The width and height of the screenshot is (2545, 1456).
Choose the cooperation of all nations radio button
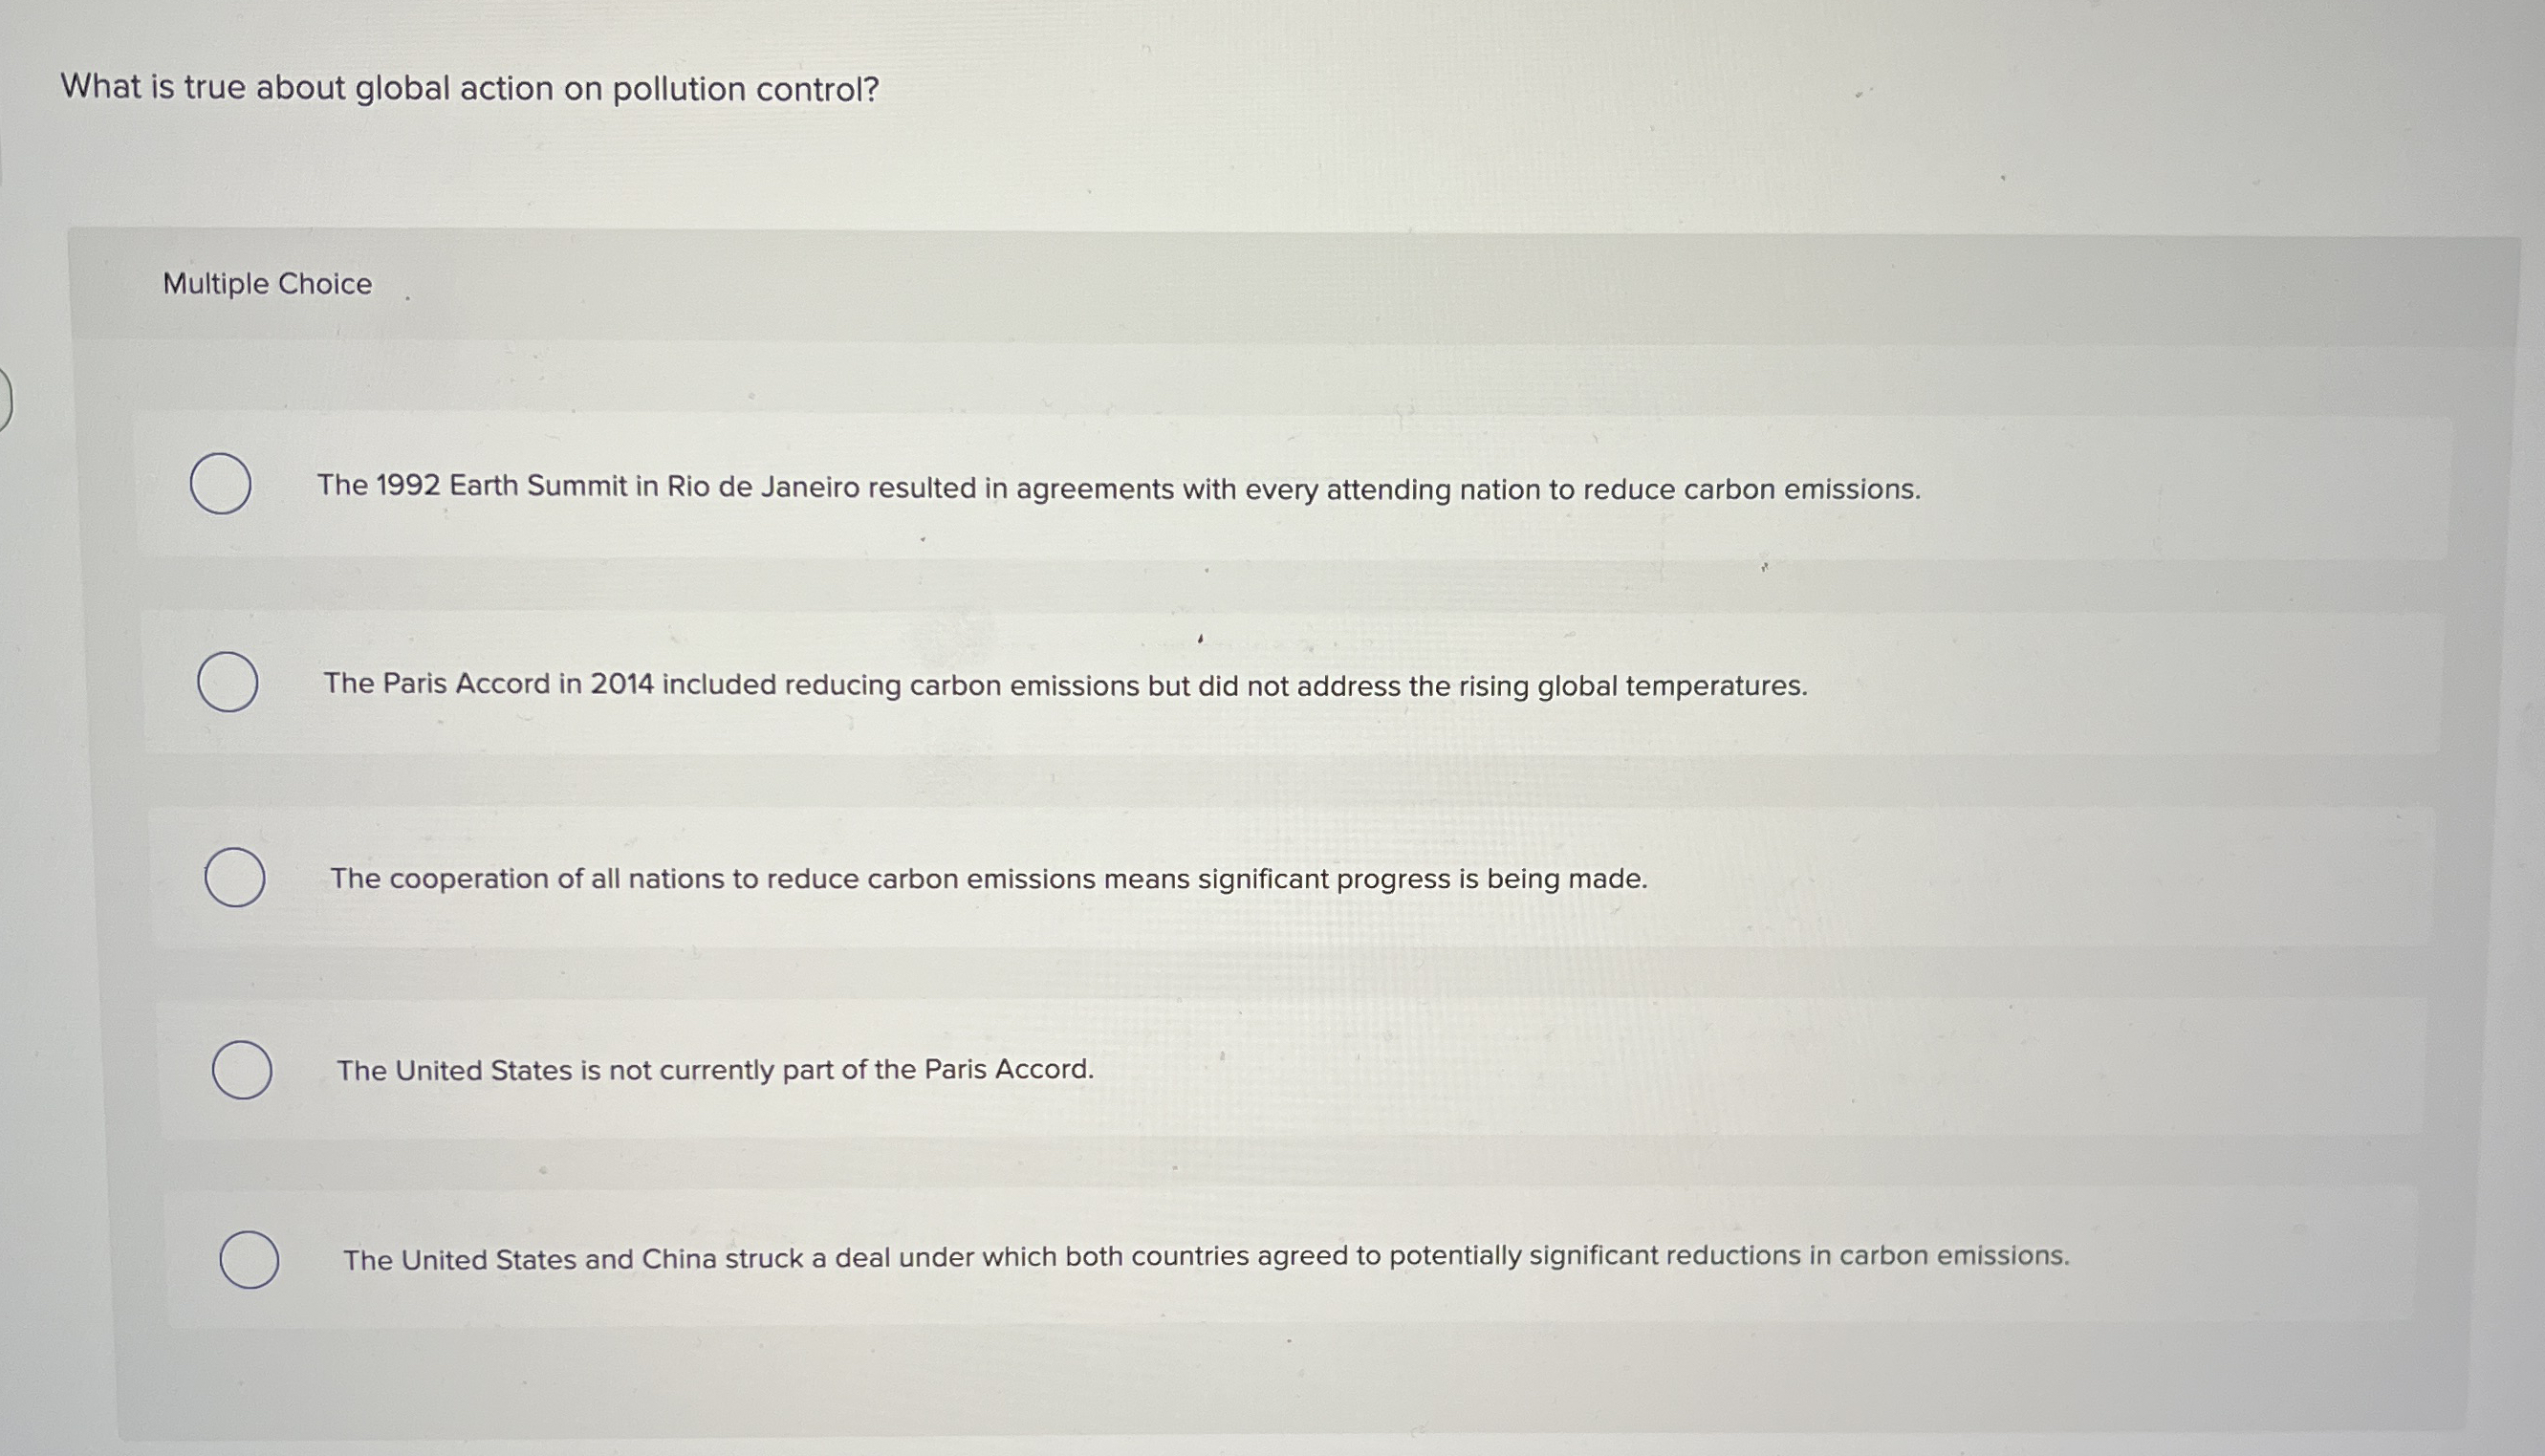coord(235,877)
